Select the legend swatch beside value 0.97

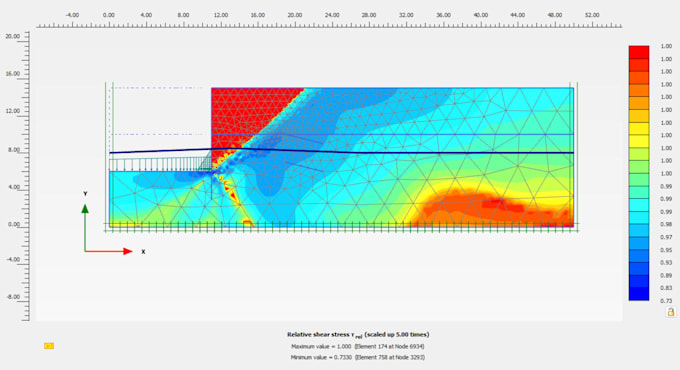click(x=639, y=243)
